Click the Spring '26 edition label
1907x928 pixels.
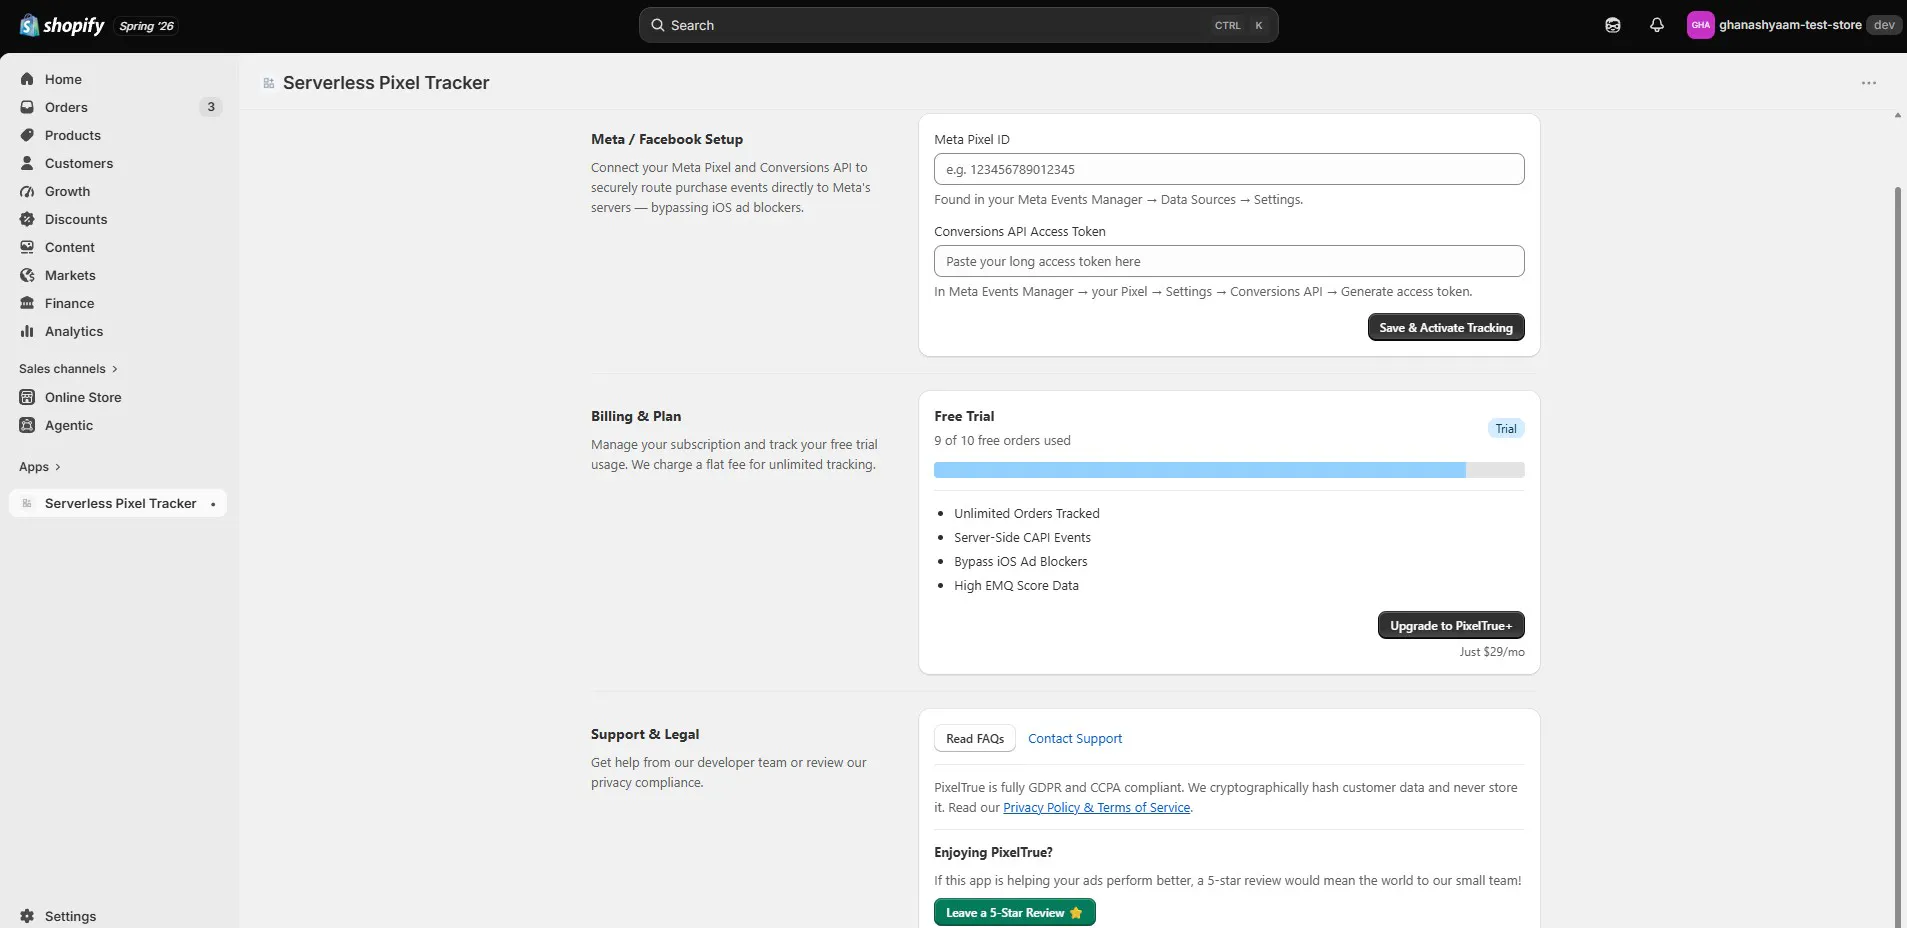tap(147, 26)
